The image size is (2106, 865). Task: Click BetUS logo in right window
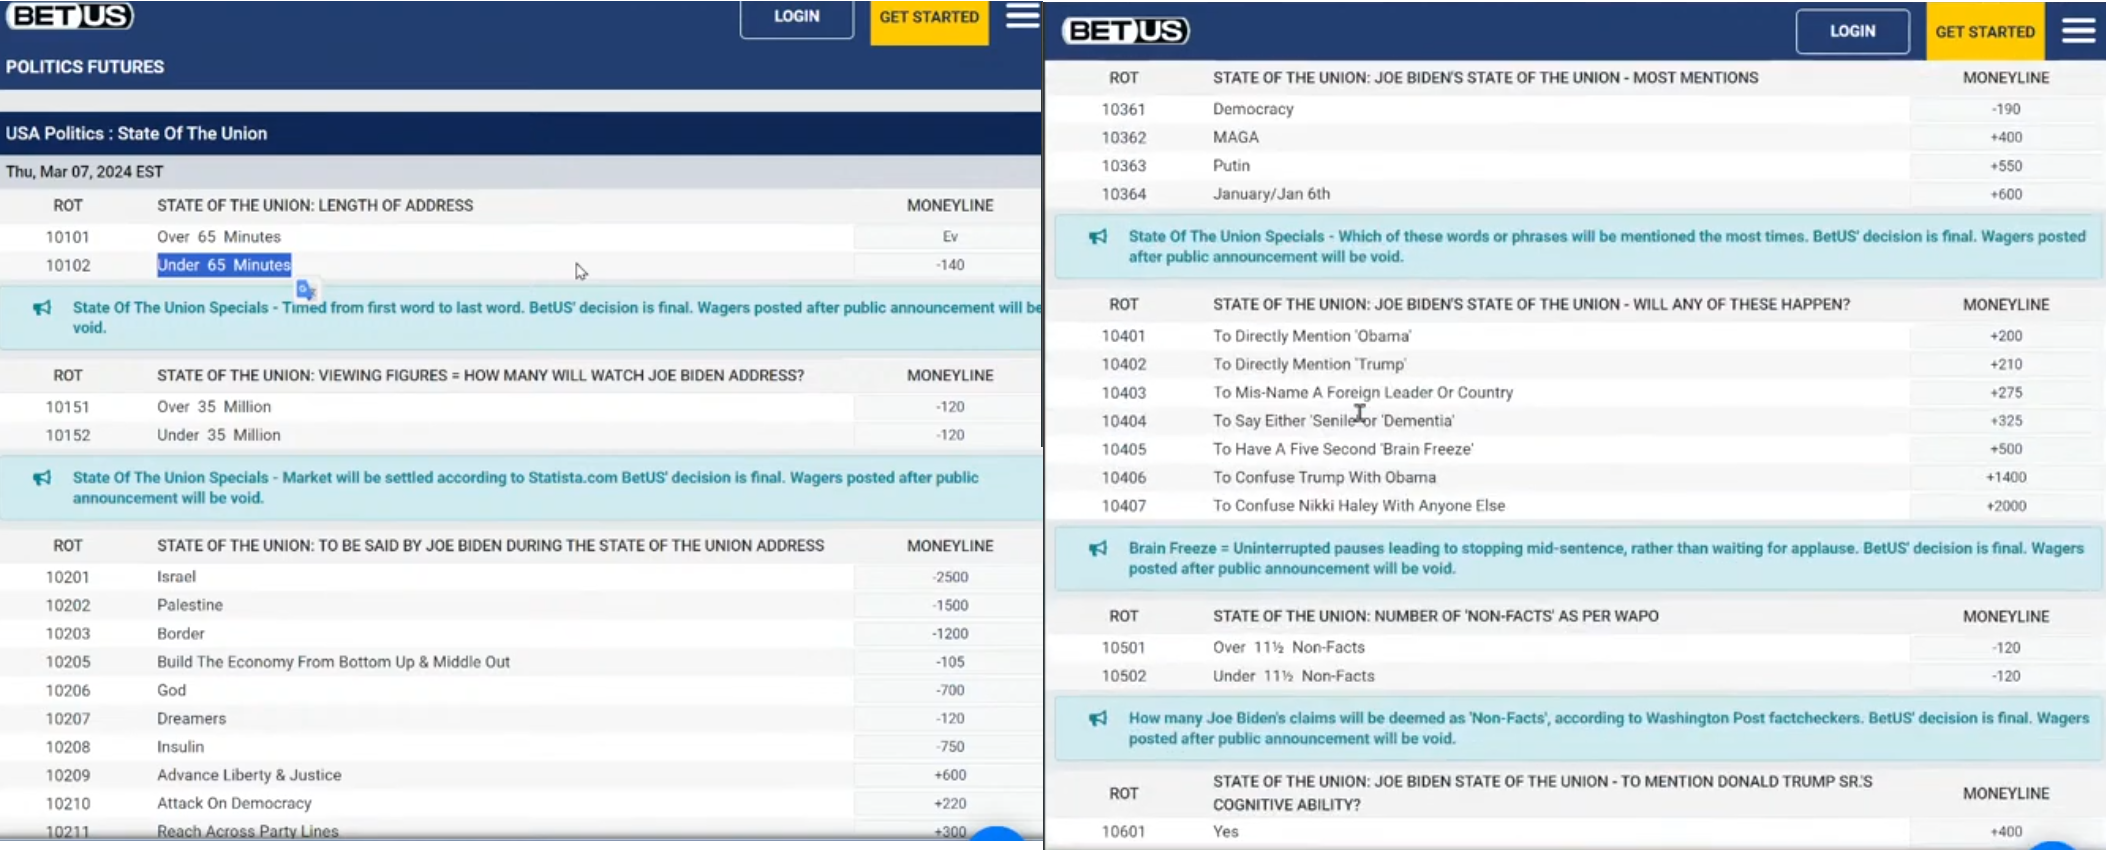point(1125,31)
